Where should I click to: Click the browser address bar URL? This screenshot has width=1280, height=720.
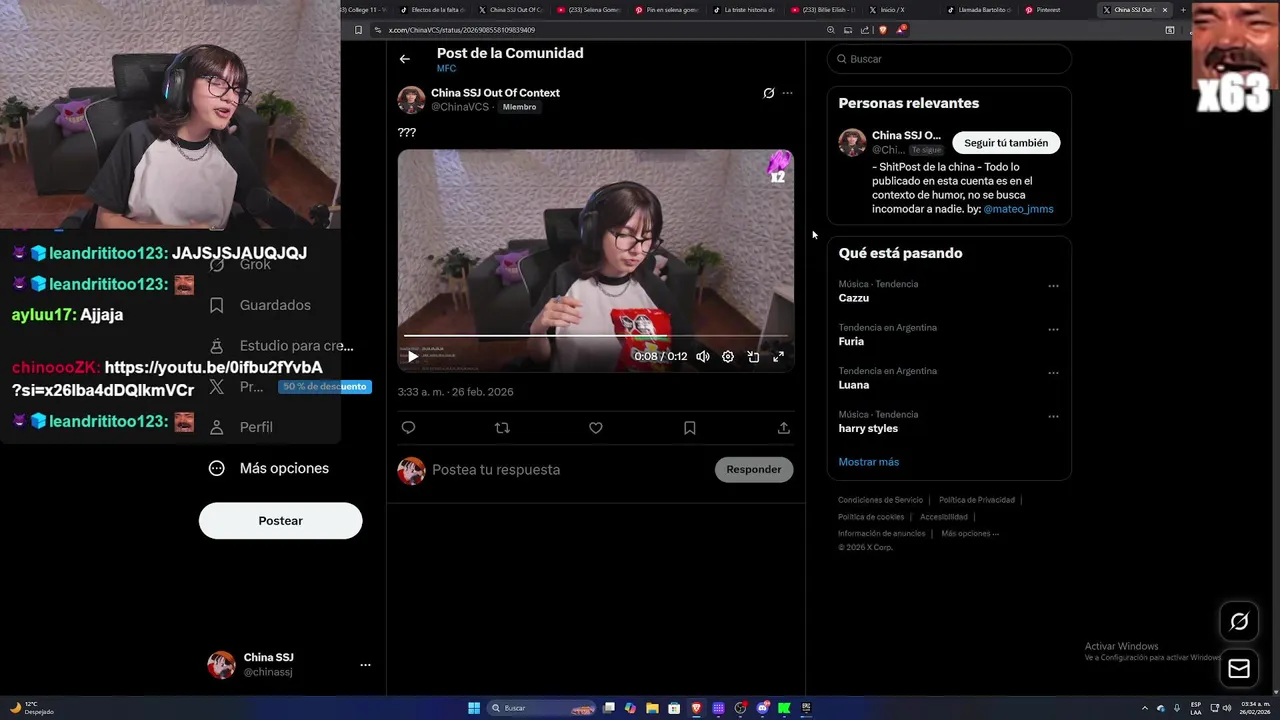[x=461, y=30]
